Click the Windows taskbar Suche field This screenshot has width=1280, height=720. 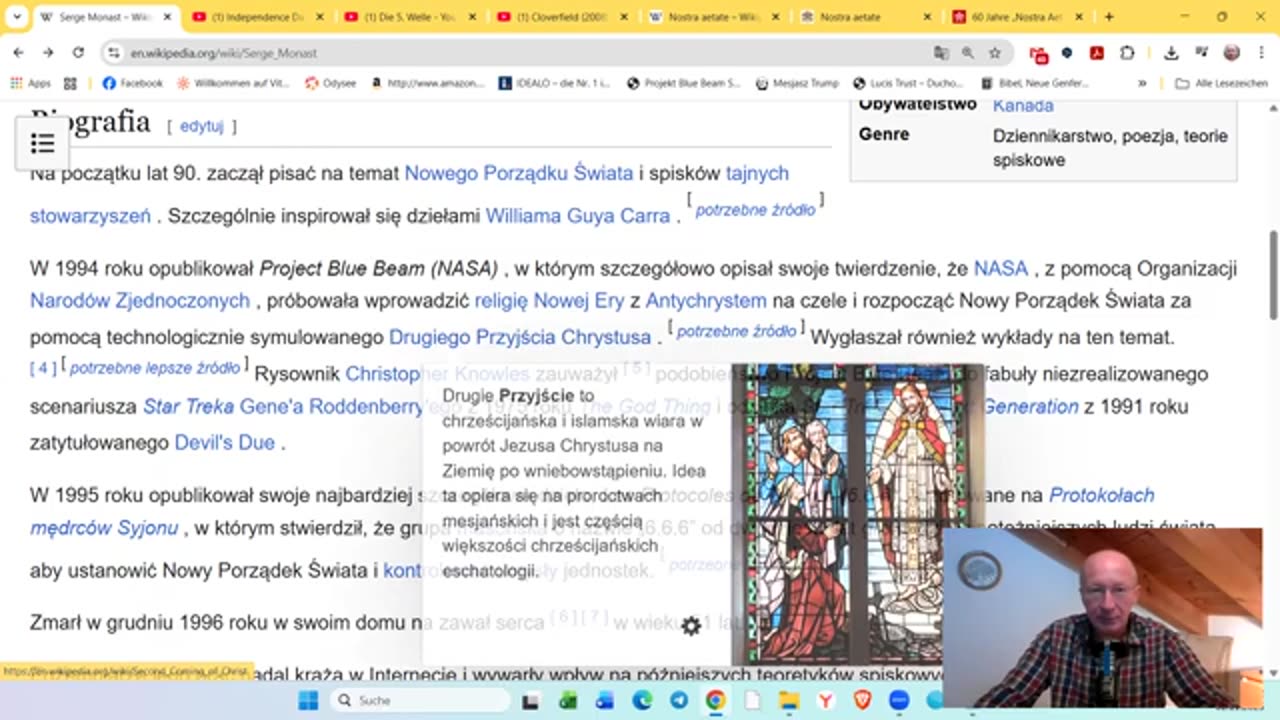419,700
